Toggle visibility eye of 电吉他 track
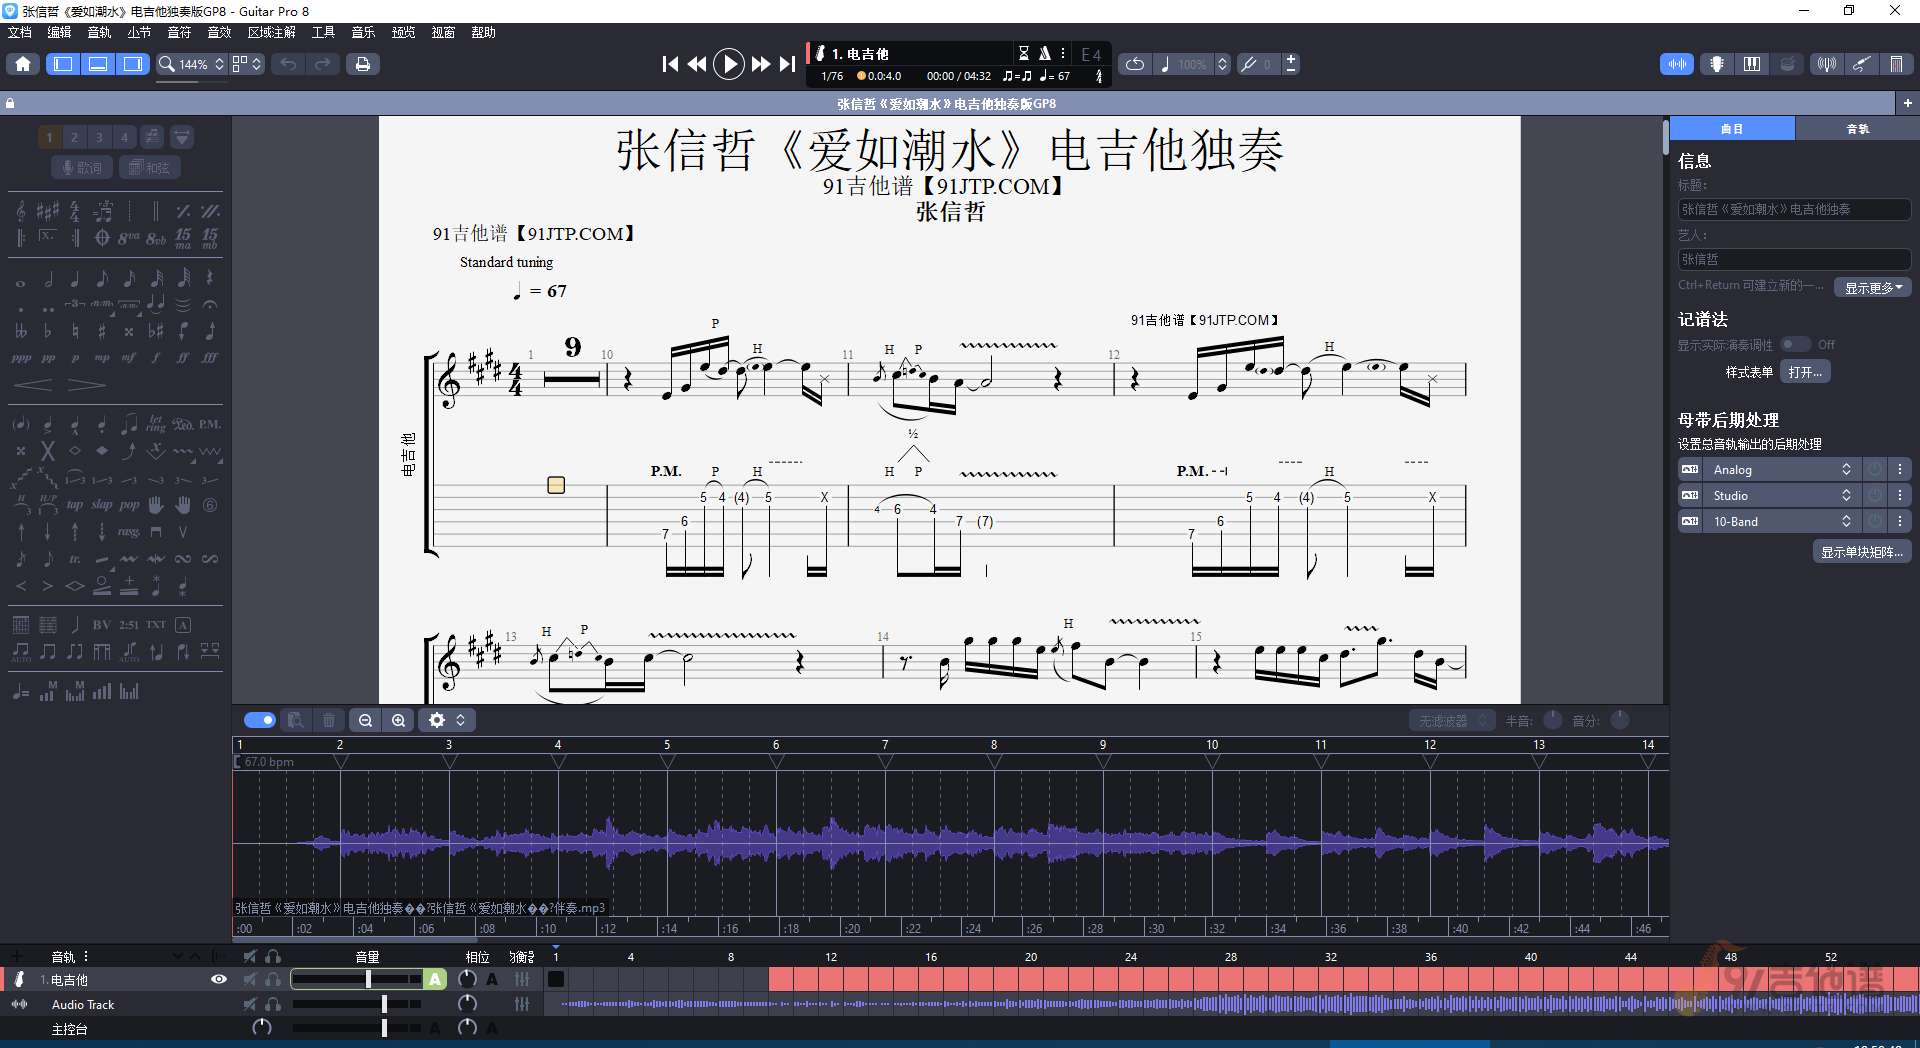The width and height of the screenshot is (1920, 1048). coord(218,979)
